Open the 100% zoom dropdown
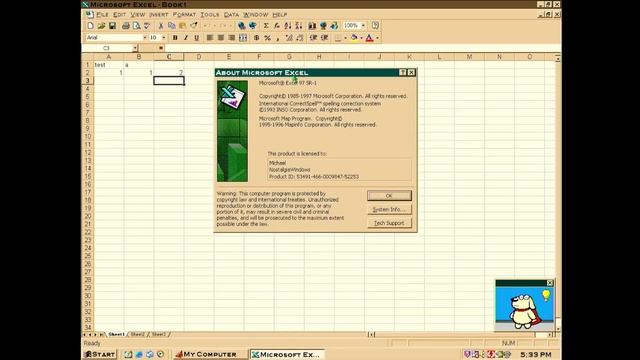Image resolution: width=640 pixels, height=360 pixels. (x=363, y=26)
